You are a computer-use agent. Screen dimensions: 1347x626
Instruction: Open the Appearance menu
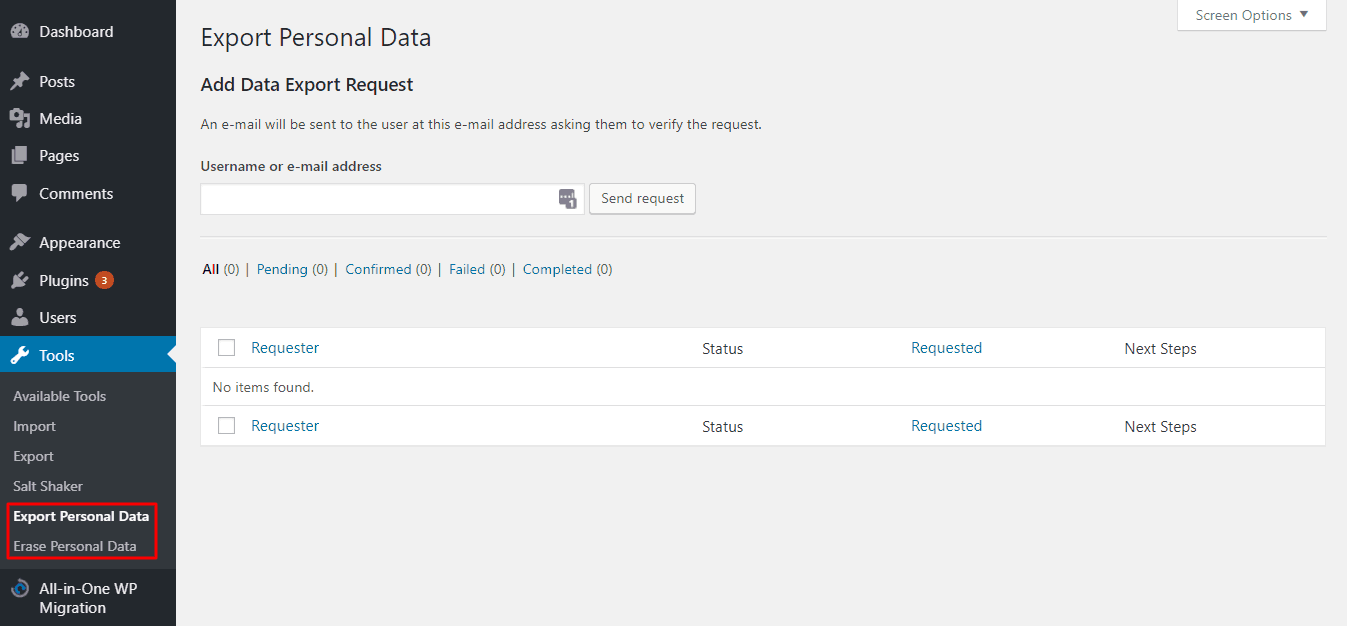pos(80,243)
